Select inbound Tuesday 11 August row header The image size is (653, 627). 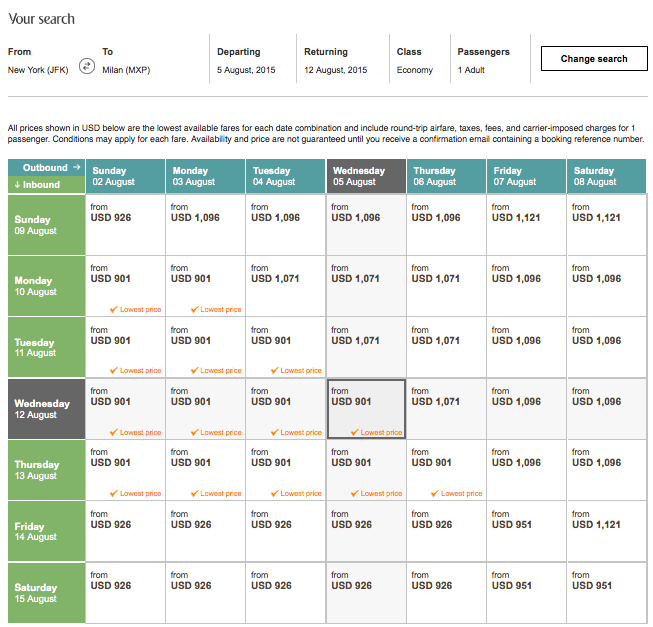[47, 347]
